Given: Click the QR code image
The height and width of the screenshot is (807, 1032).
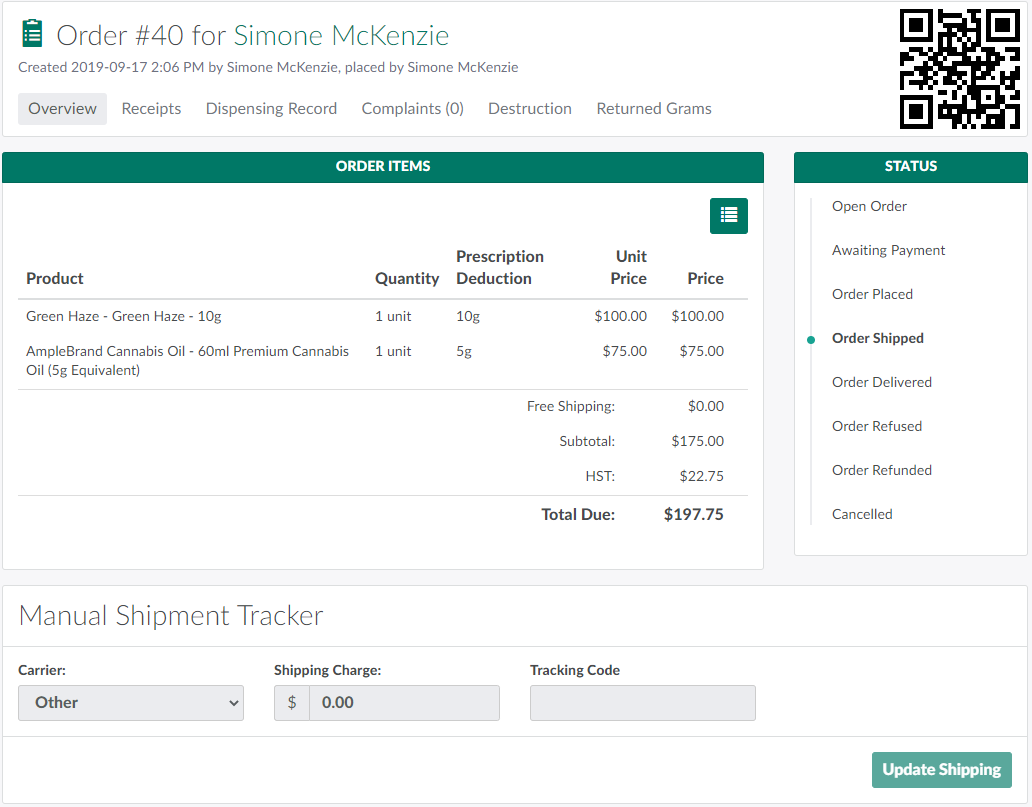Looking at the screenshot, I should pyautogui.click(x=959, y=69).
